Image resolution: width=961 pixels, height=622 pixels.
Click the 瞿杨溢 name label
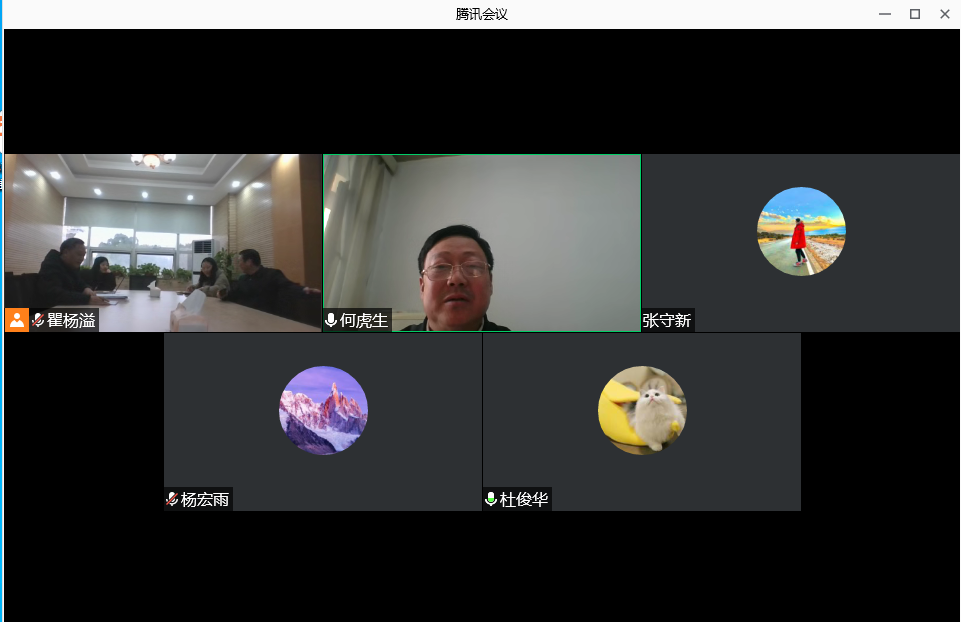point(72,320)
